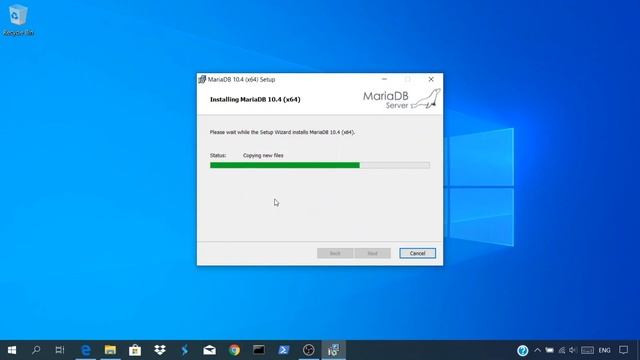The height and width of the screenshot is (360, 640).
Task: Click the blue question mark help icon
Action: pos(522,350)
